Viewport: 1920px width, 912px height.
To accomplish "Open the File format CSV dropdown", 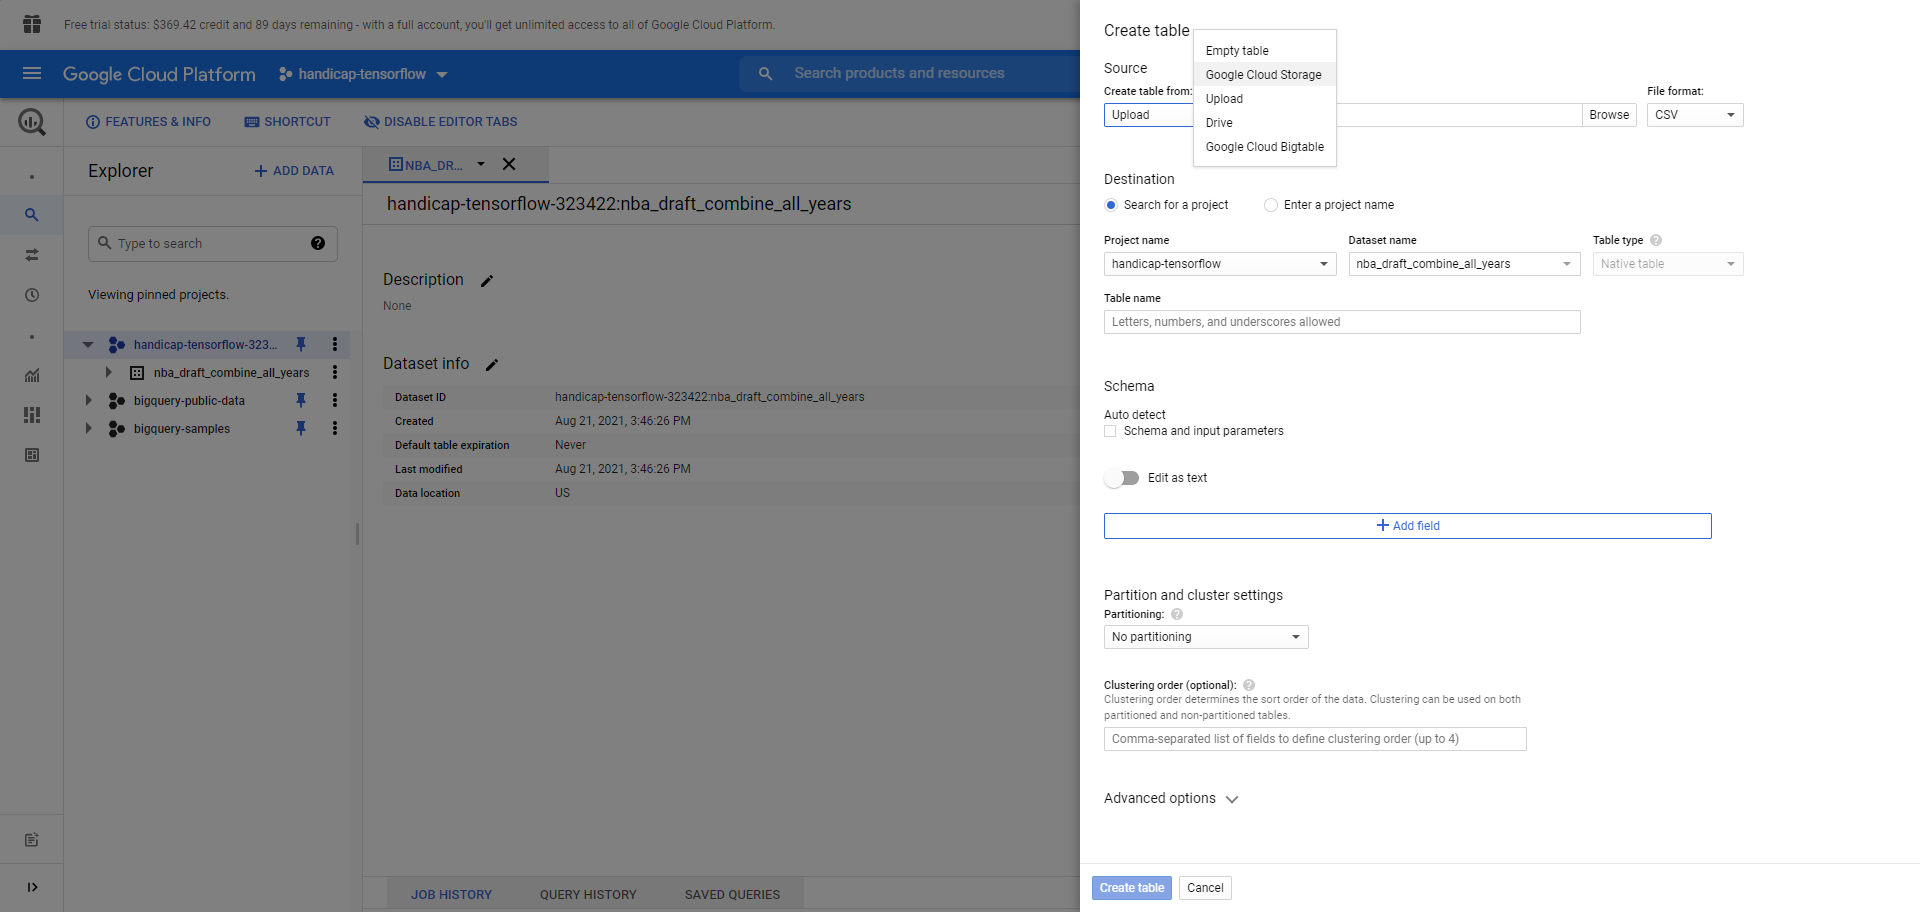I will coord(1695,115).
